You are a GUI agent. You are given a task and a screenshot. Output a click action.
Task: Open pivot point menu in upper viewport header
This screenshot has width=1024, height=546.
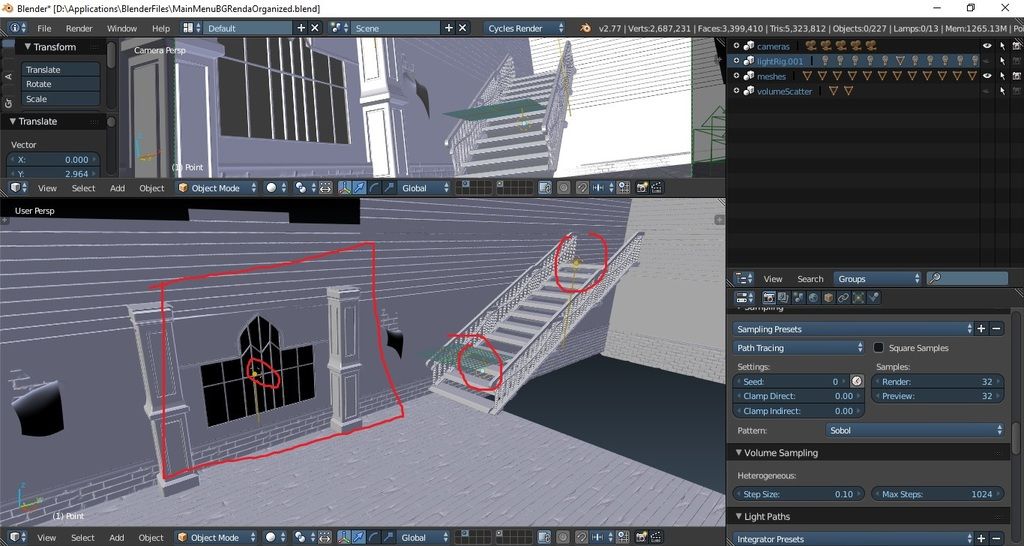[x=303, y=188]
